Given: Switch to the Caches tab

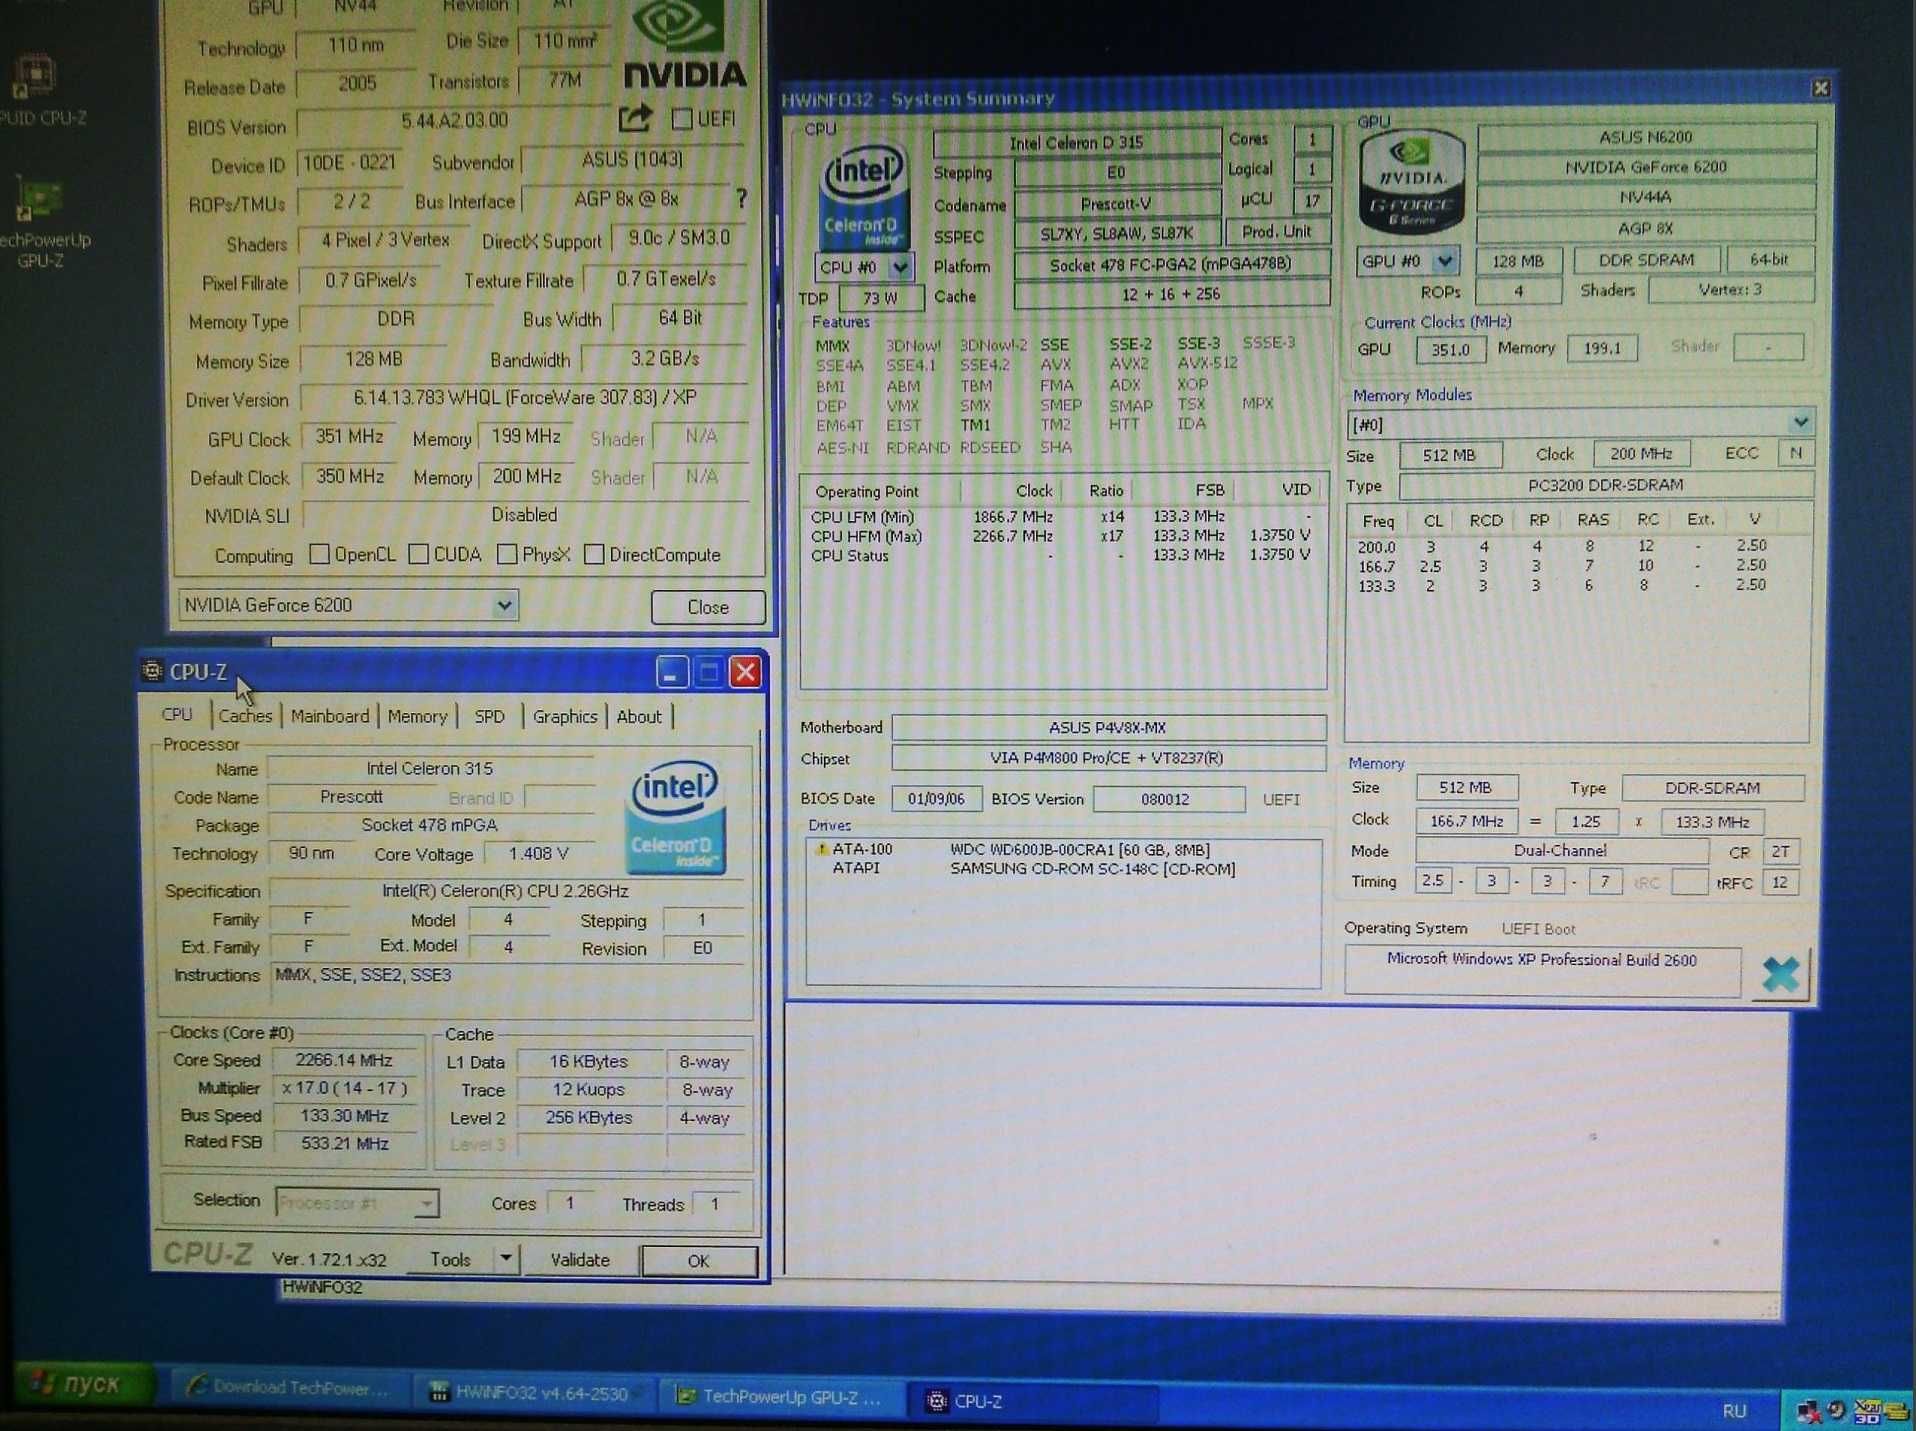Looking at the screenshot, I should [245, 715].
